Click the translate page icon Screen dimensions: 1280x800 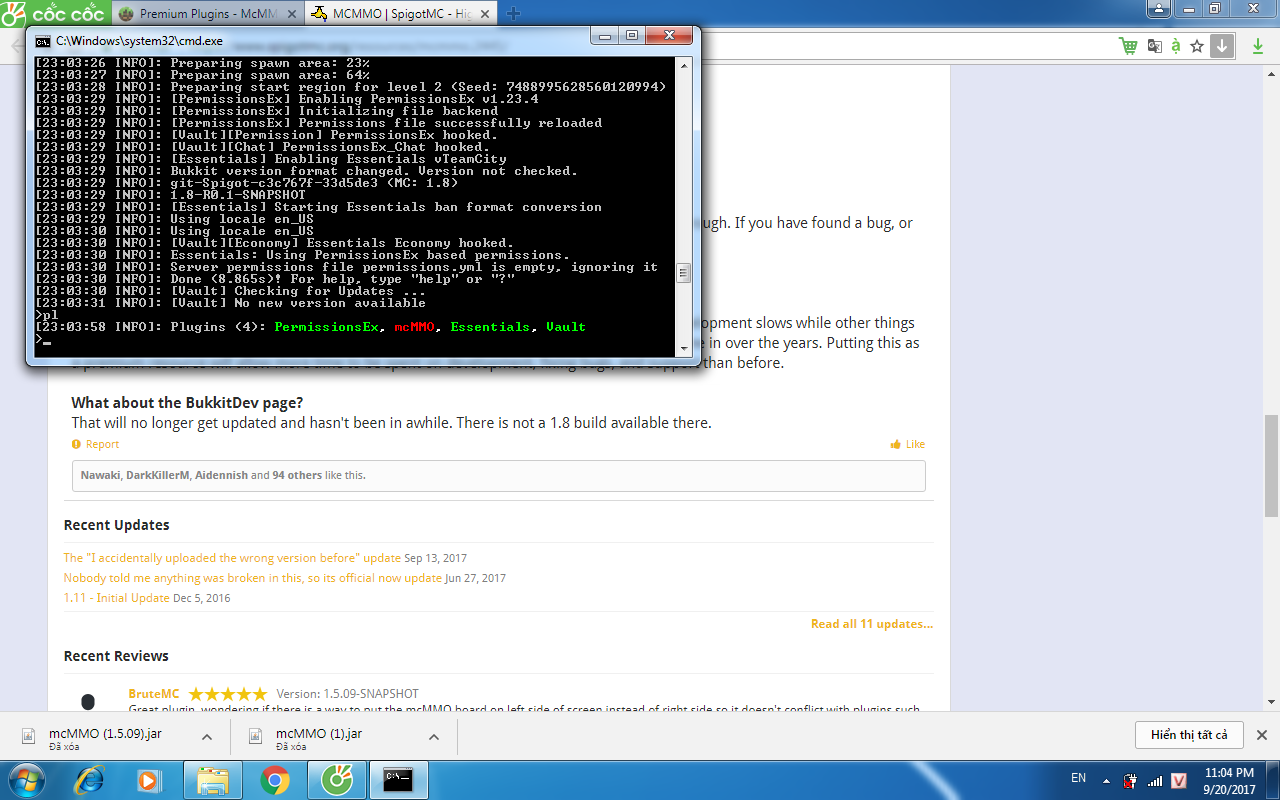click(1155, 46)
